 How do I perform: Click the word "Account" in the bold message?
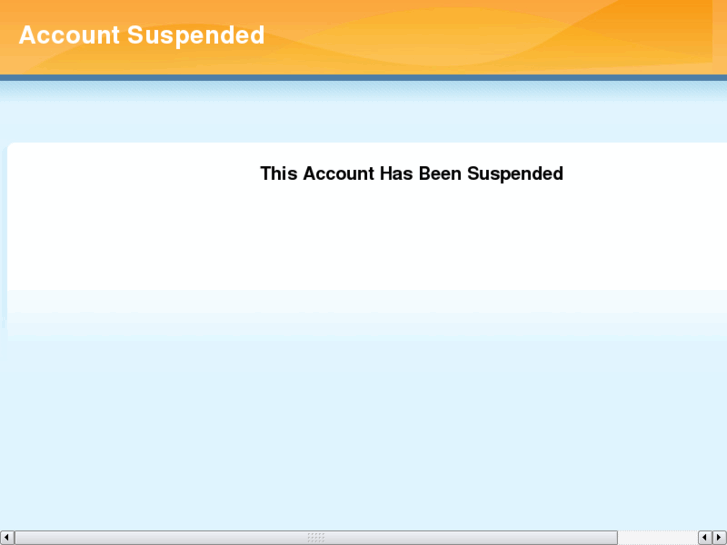[x=338, y=173]
